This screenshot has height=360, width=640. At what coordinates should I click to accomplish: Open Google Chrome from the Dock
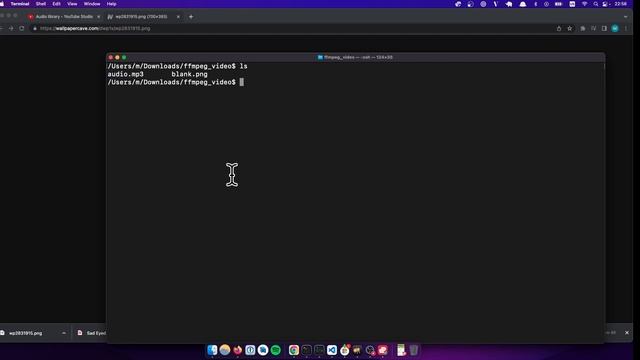(x=294, y=350)
